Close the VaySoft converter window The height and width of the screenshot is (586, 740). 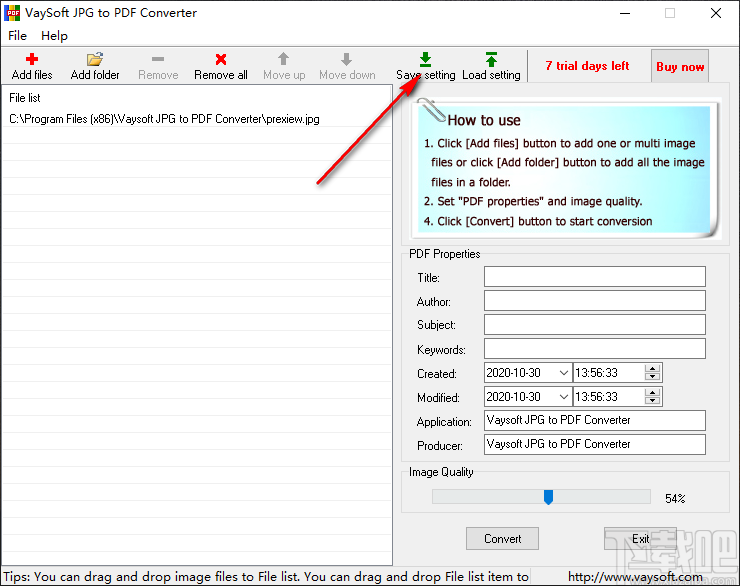(x=715, y=13)
